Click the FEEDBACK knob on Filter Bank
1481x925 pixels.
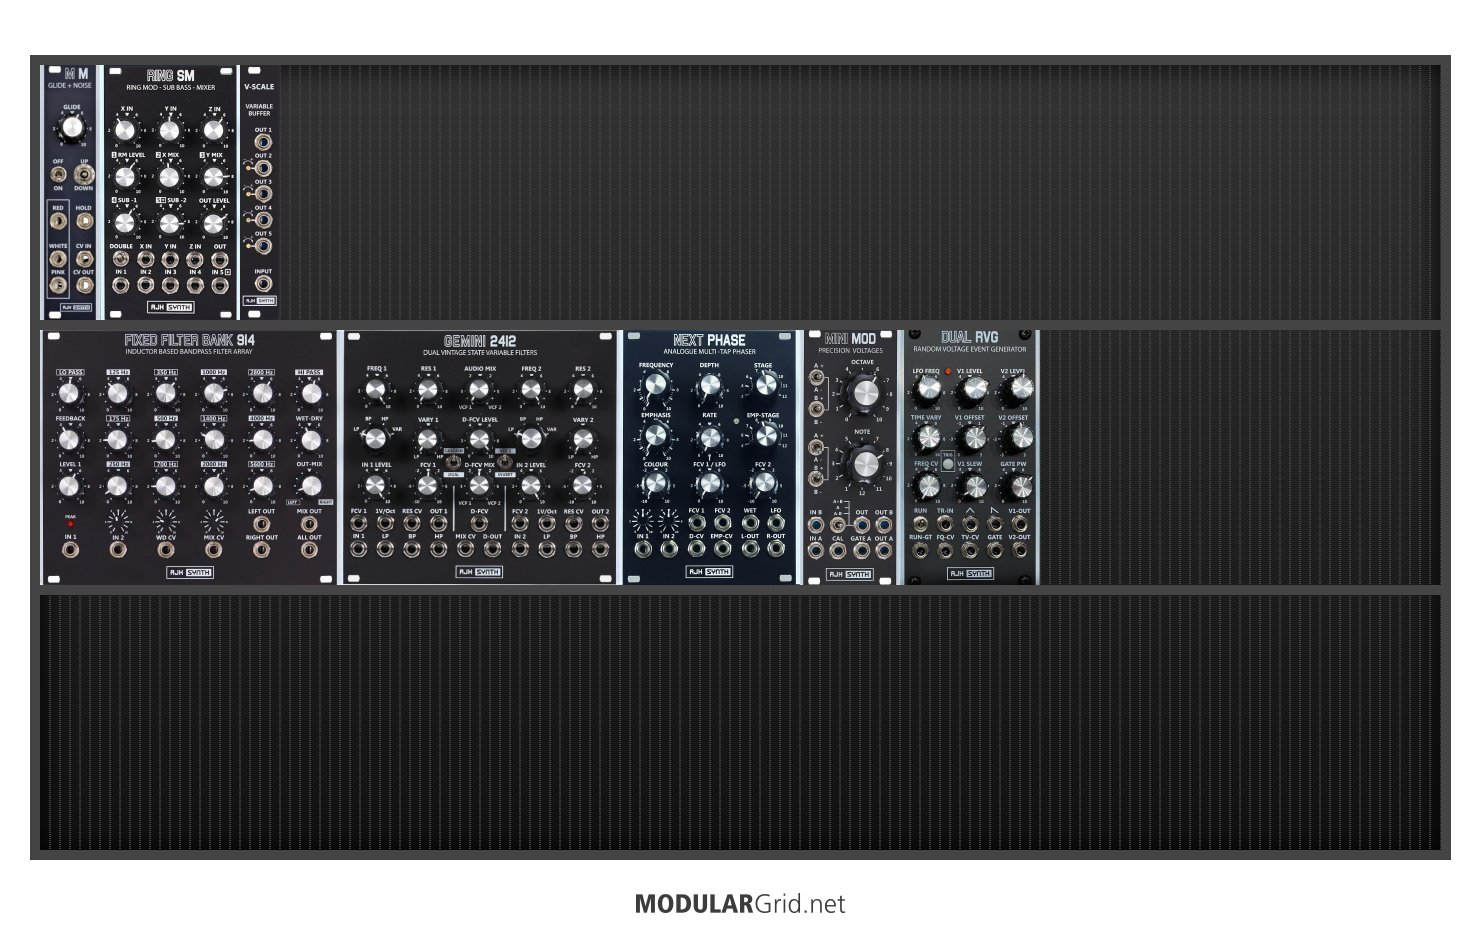point(69,439)
